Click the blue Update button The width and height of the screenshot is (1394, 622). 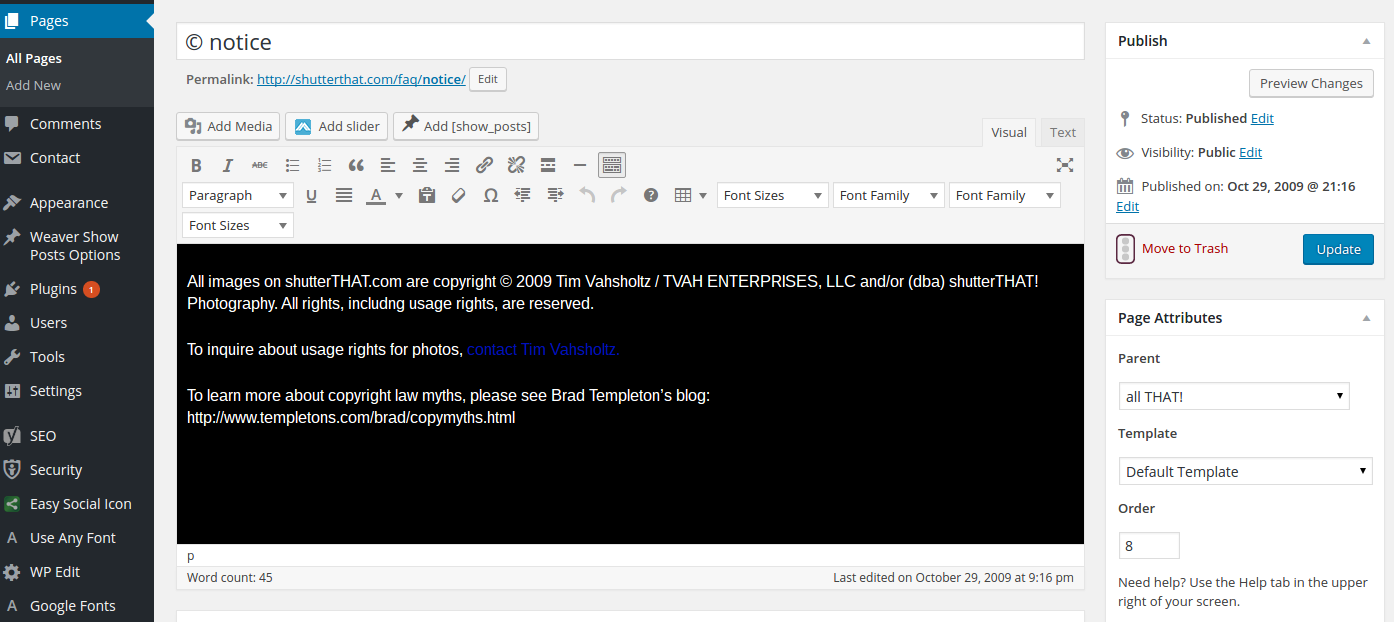1338,249
